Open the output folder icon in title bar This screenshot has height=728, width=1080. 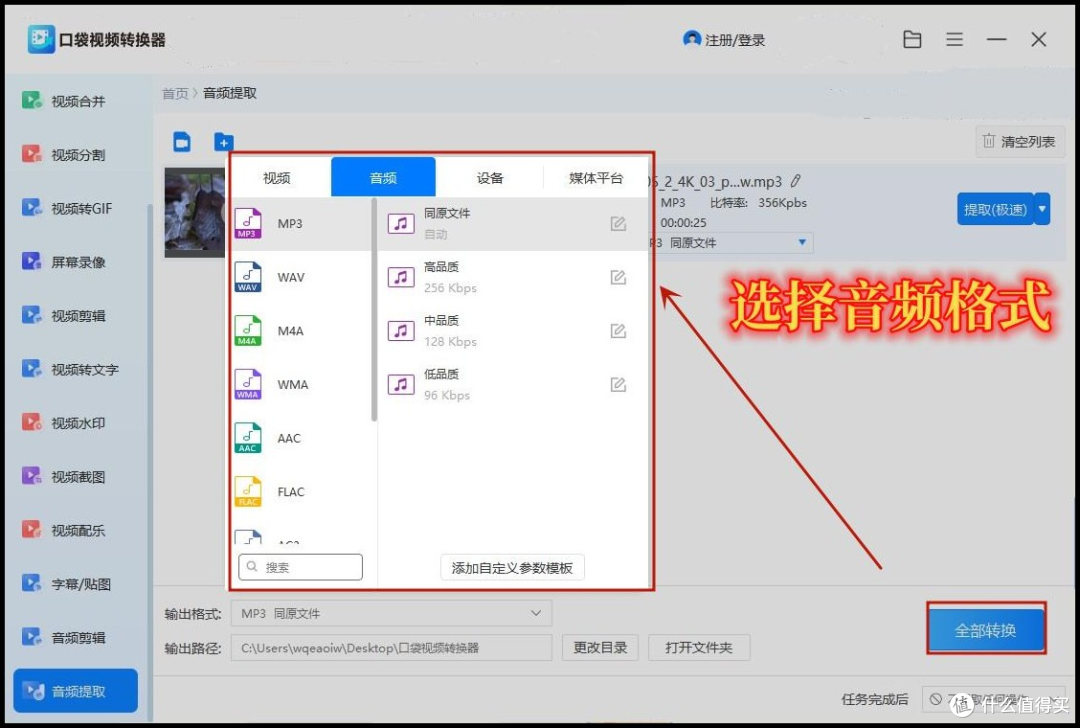click(912, 39)
